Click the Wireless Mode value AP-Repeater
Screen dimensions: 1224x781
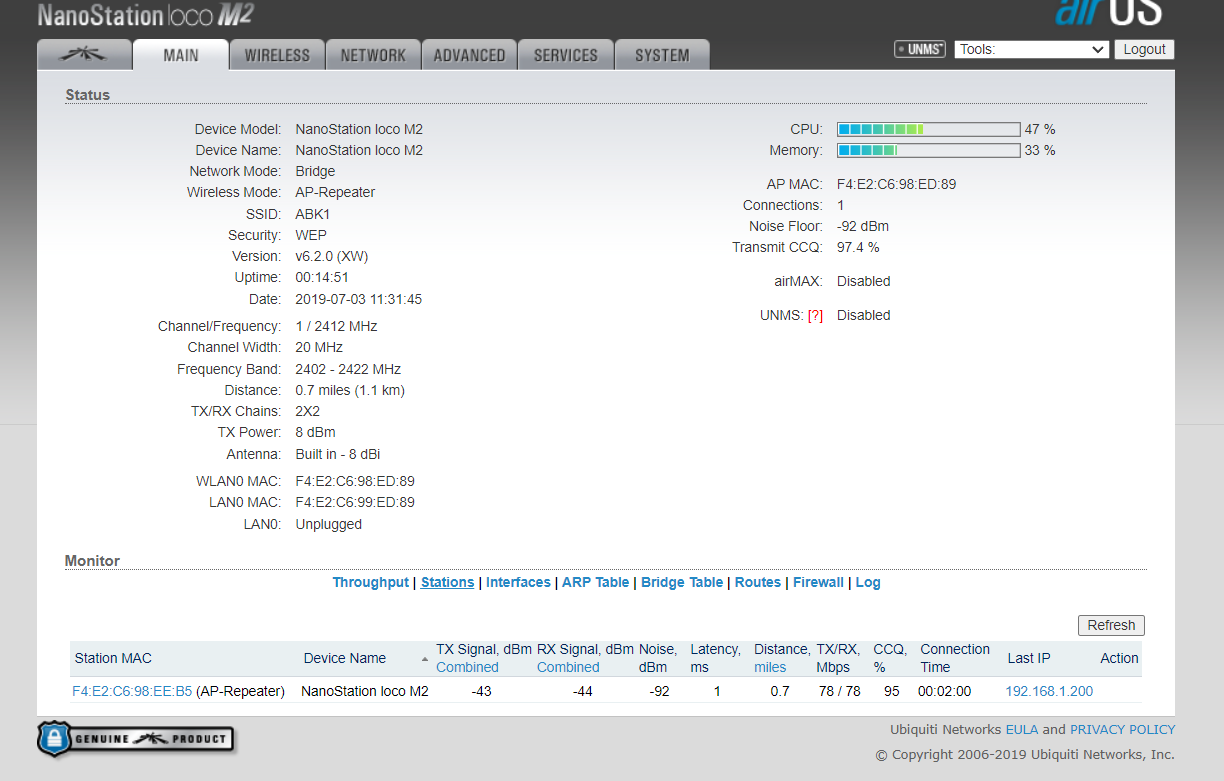point(335,192)
